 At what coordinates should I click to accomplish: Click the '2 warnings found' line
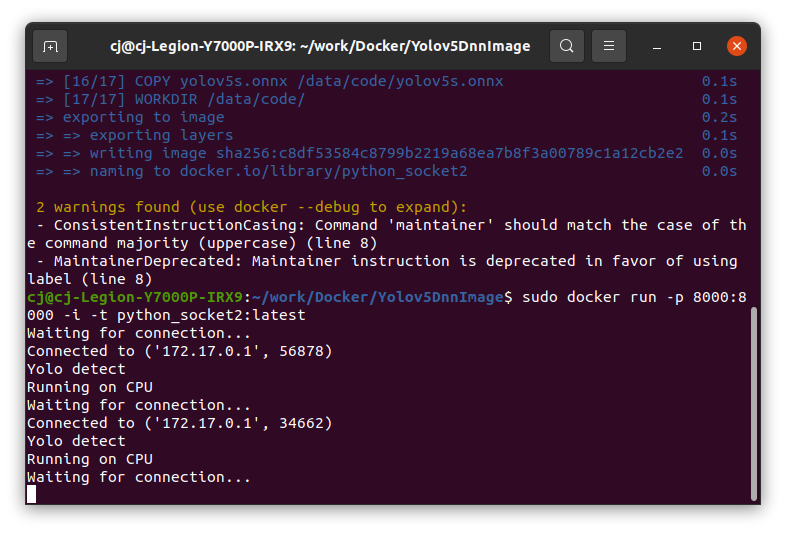[251, 207]
